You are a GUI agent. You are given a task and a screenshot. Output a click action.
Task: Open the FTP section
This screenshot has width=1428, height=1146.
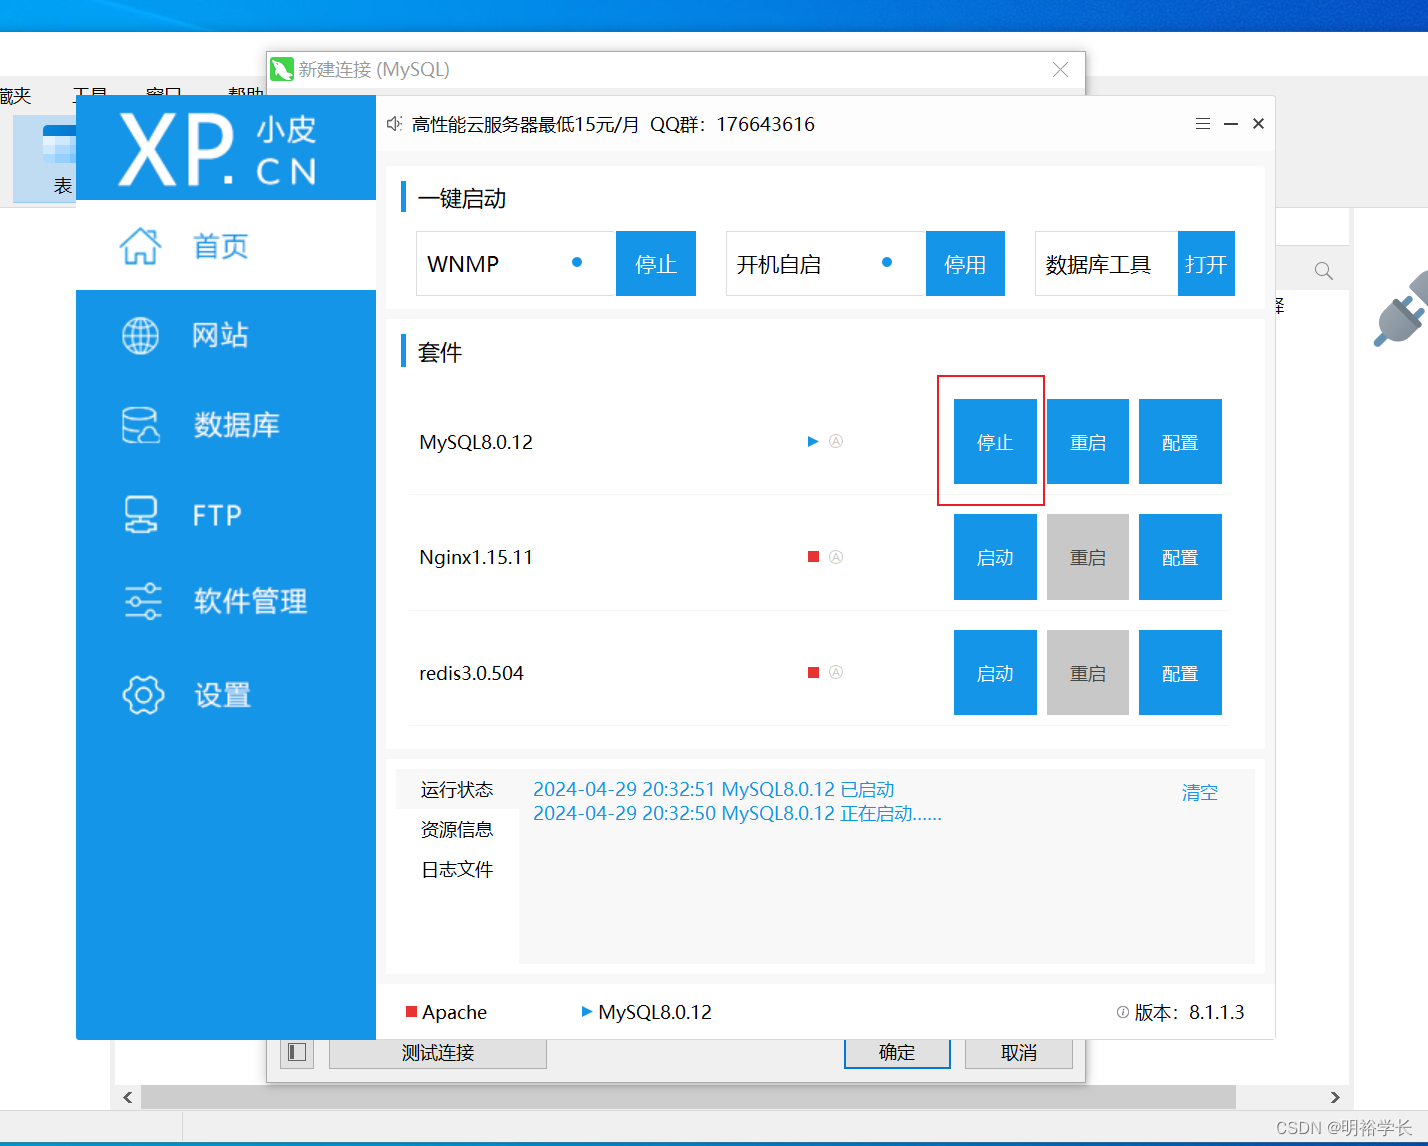(226, 515)
